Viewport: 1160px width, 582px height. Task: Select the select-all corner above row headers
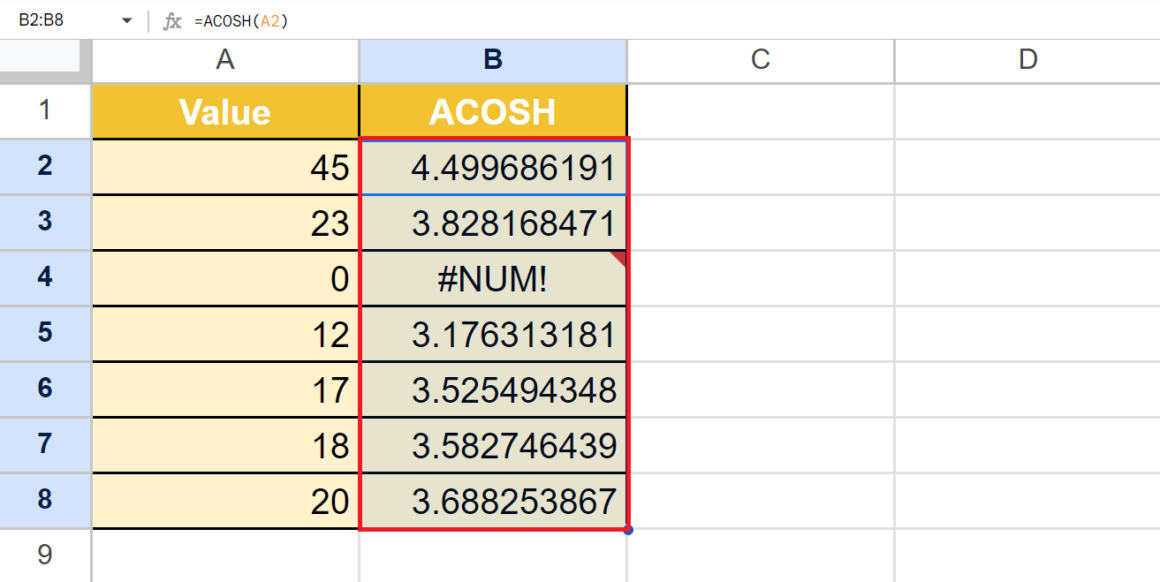point(44,60)
